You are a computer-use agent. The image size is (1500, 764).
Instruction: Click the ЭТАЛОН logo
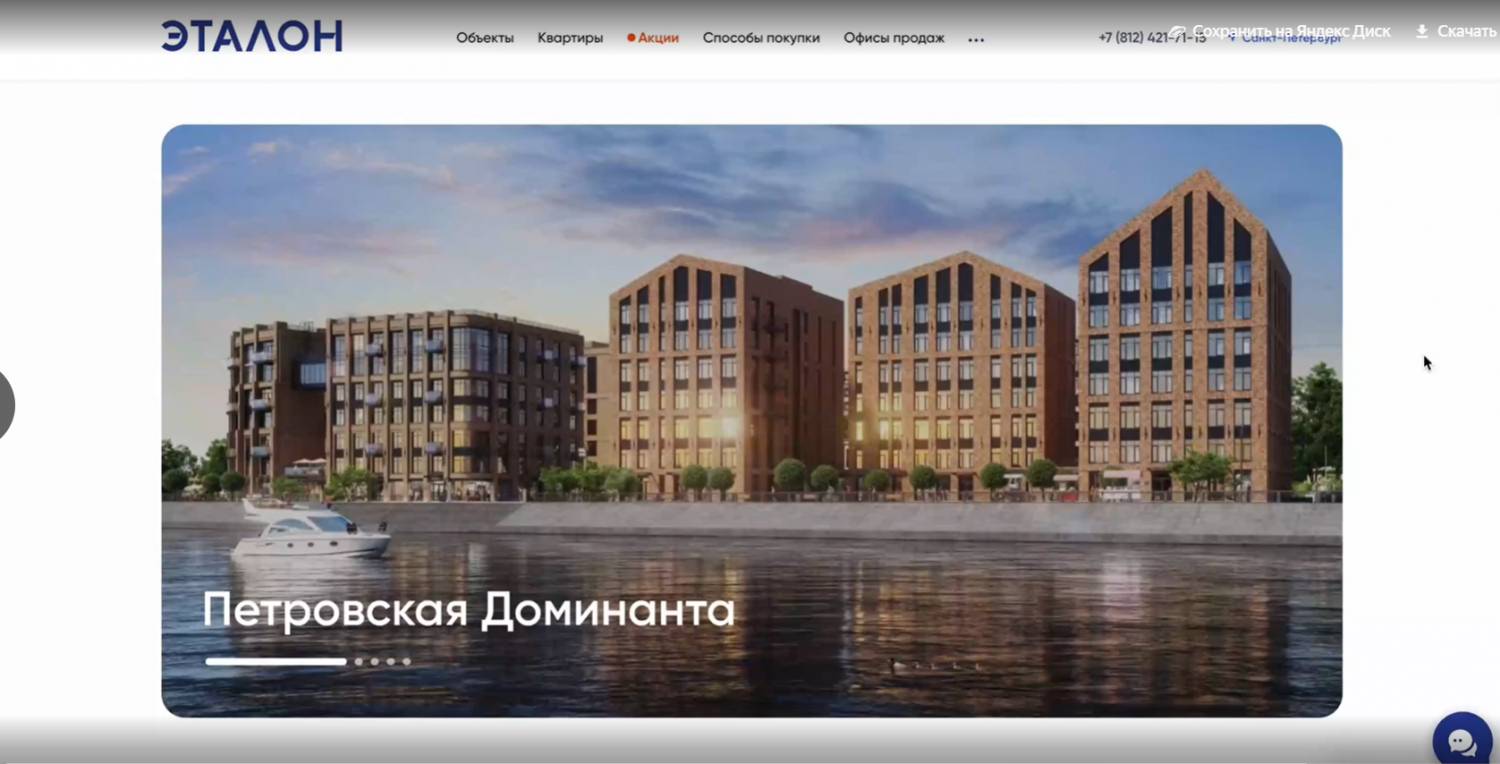(252, 37)
